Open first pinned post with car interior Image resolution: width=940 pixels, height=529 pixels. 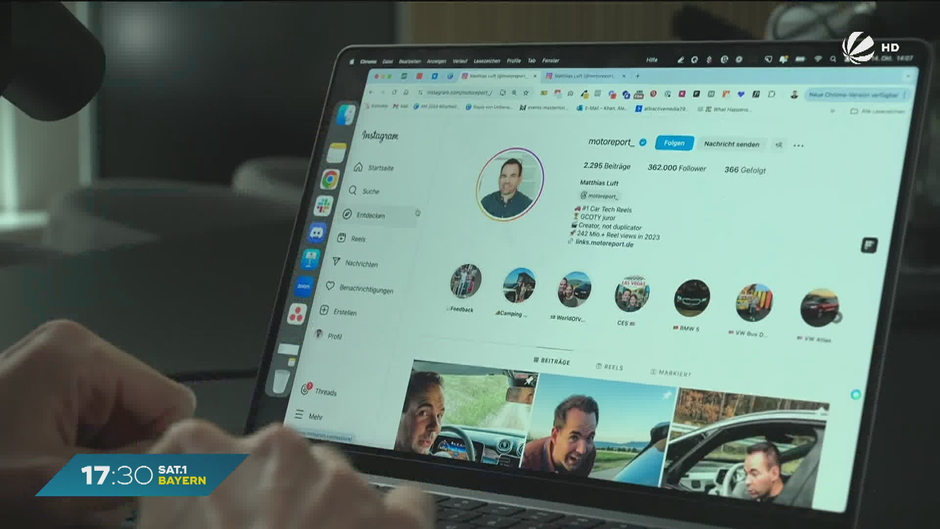coord(466,413)
